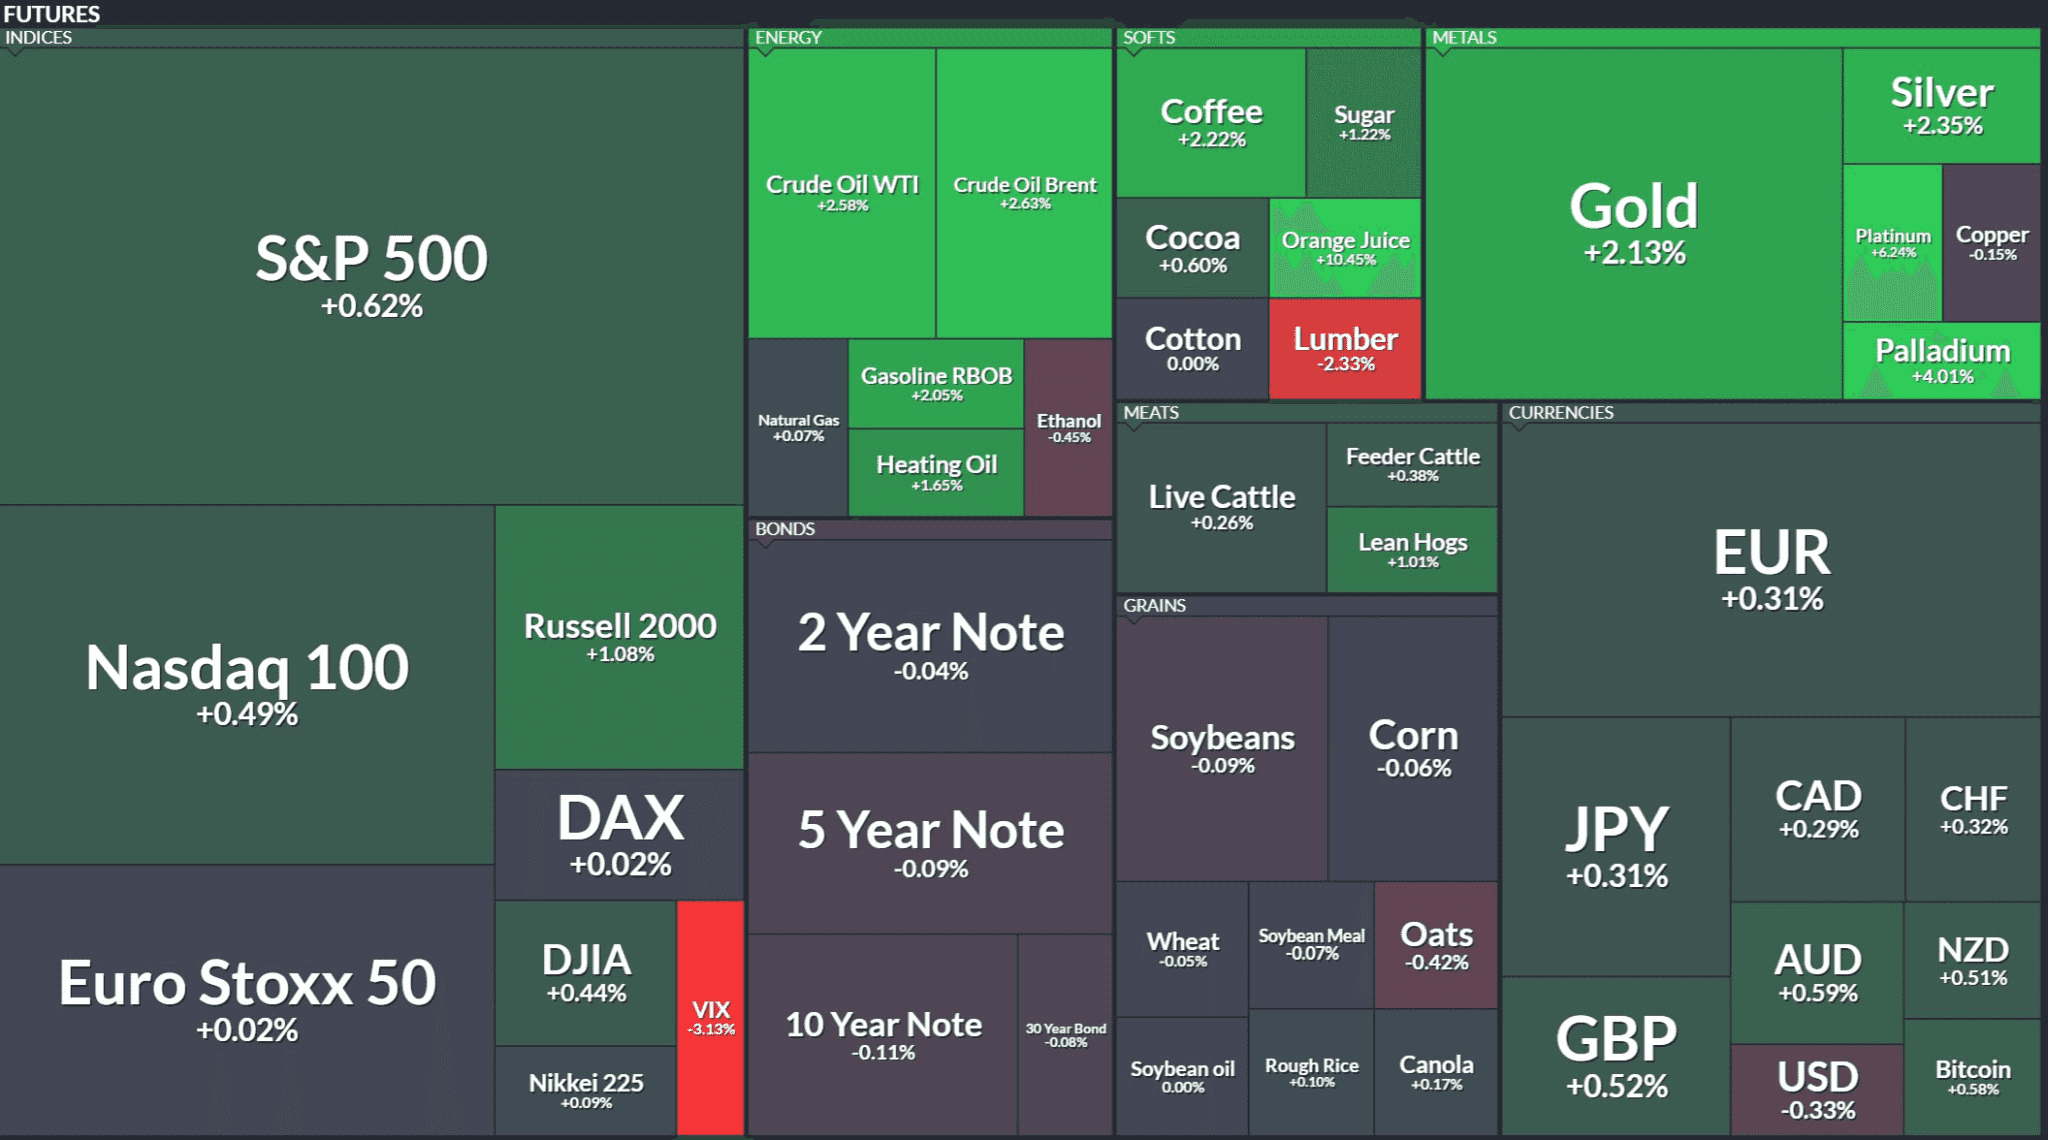The image size is (2048, 1140).
Task: Click the red Lumber tile
Action: (1345, 348)
